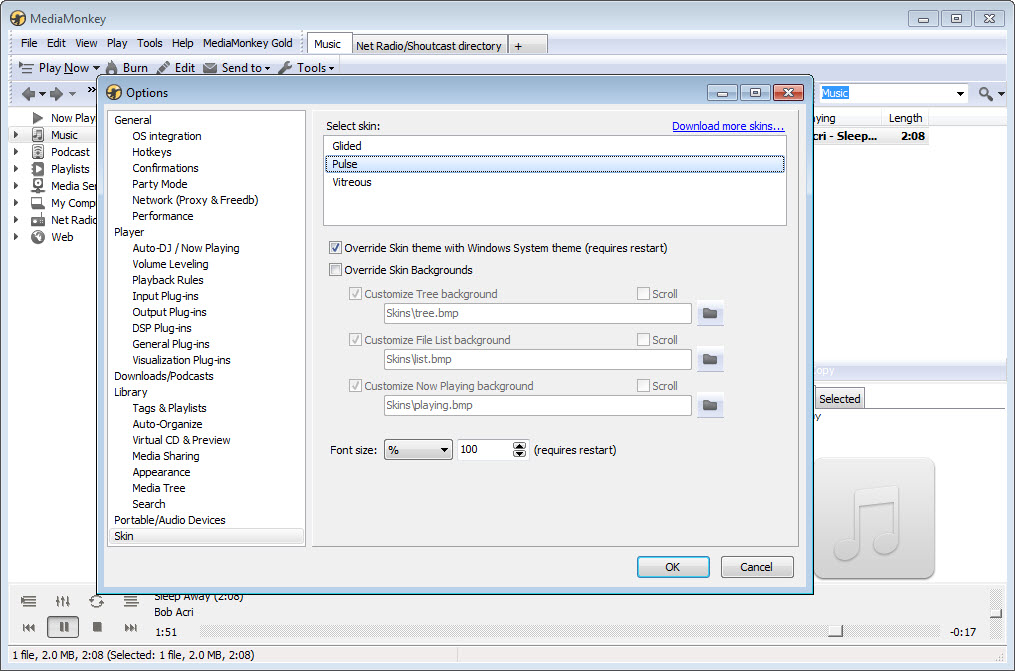Click the Font size spinner arrows
Image resolution: width=1015 pixels, height=671 pixels.
coord(519,450)
